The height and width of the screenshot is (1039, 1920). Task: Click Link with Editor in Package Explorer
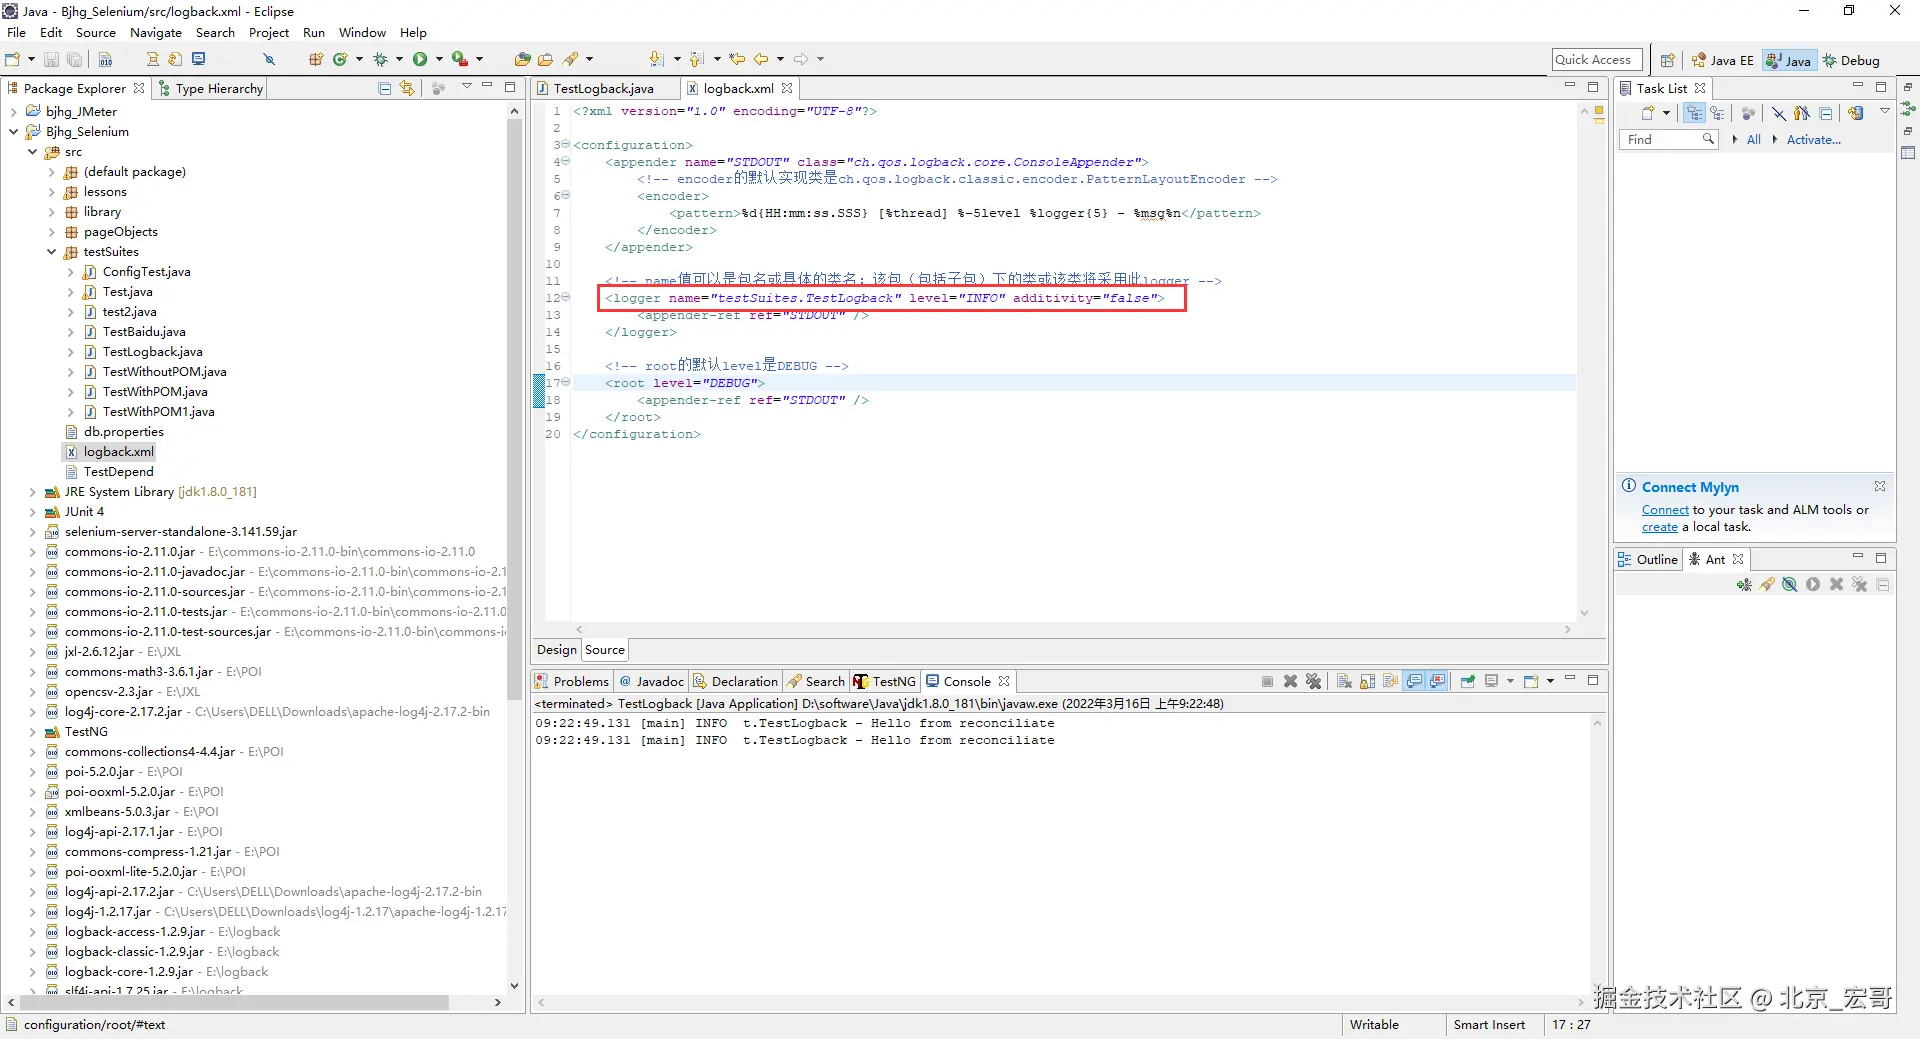[x=407, y=89]
